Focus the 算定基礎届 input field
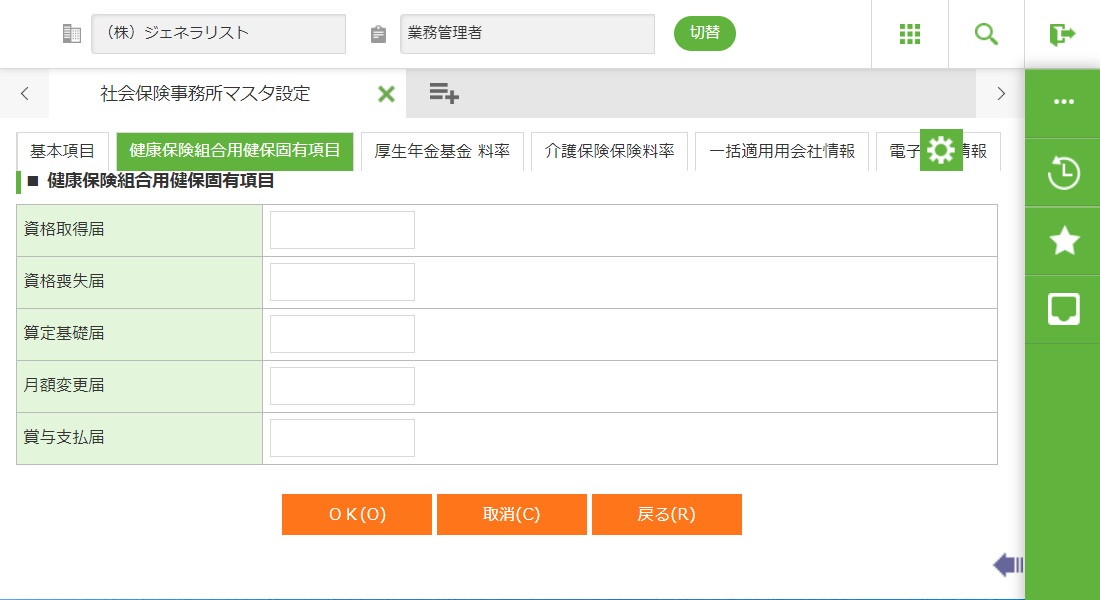Viewport: 1100px width, 600px height. [342, 334]
